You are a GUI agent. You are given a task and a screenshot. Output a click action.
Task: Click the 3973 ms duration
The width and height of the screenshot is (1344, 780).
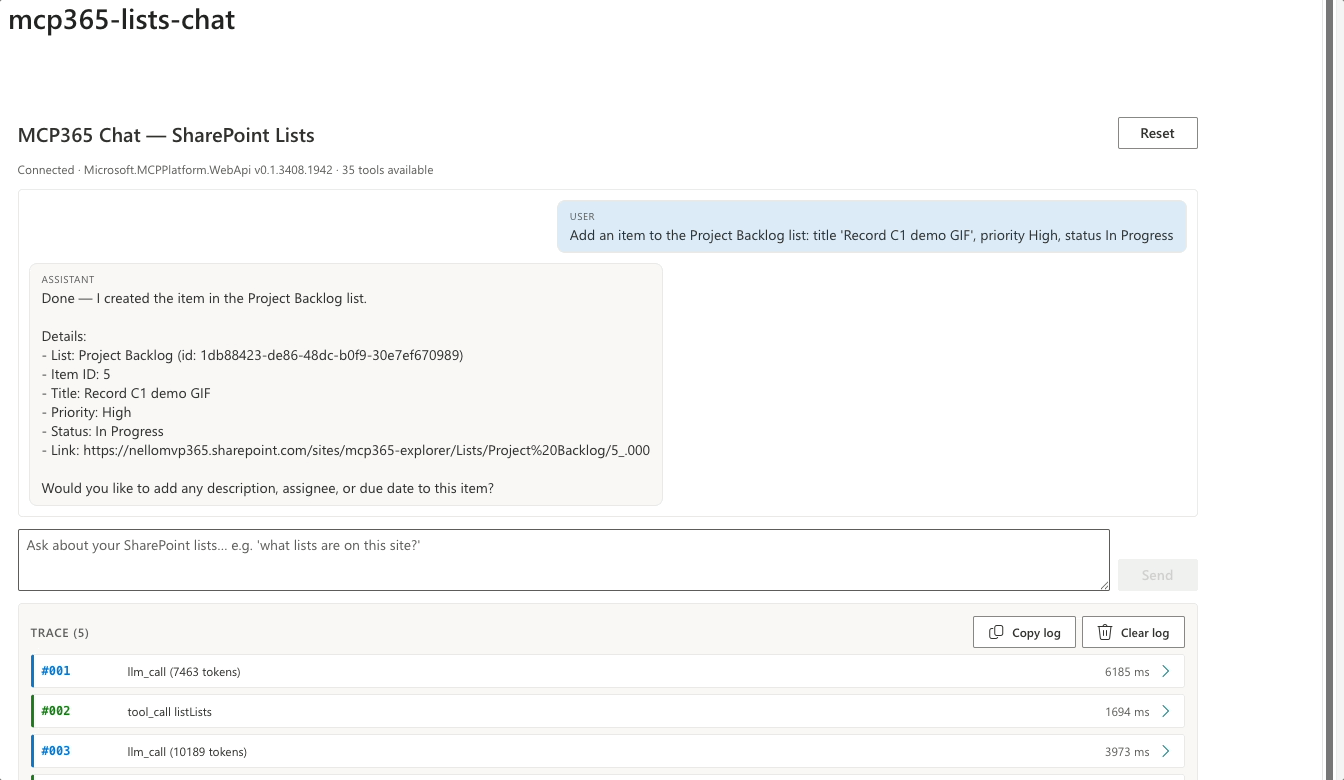click(1127, 752)
